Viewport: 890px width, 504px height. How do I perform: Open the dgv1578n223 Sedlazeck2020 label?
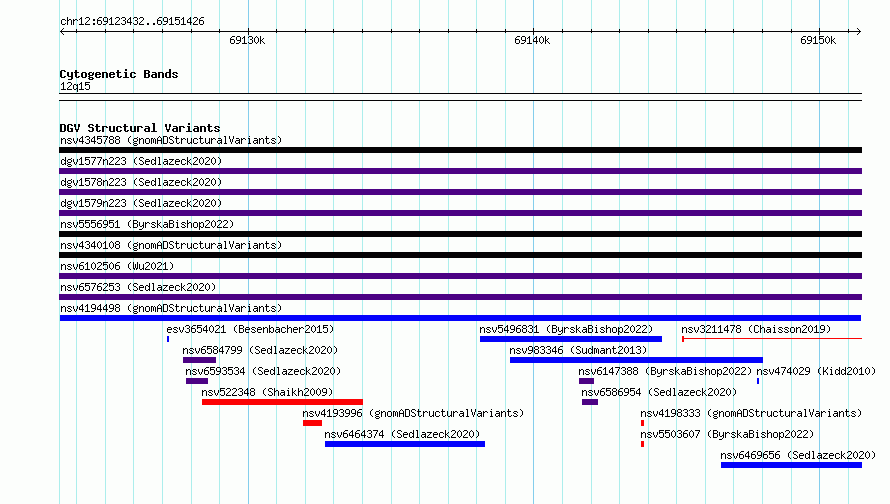pos(141,182)
